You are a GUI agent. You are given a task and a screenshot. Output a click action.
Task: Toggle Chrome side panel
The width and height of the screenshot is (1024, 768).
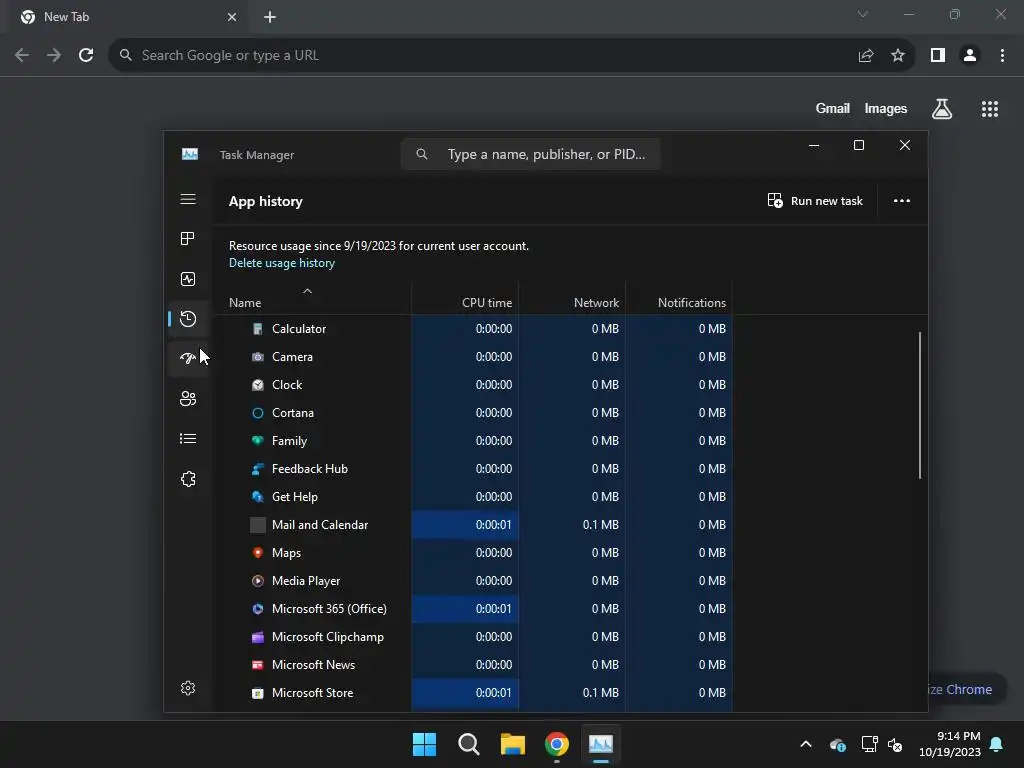[938, 56]
